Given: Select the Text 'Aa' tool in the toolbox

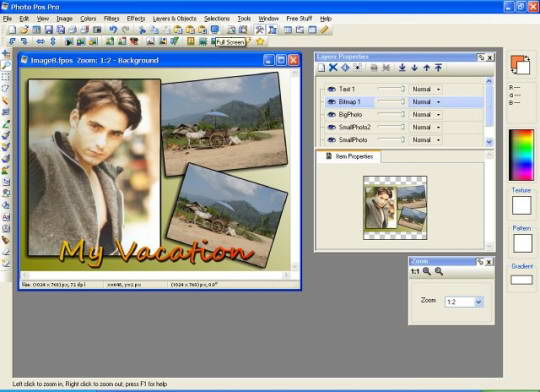Looking at the screenshot, I should [x=6, y=217].
